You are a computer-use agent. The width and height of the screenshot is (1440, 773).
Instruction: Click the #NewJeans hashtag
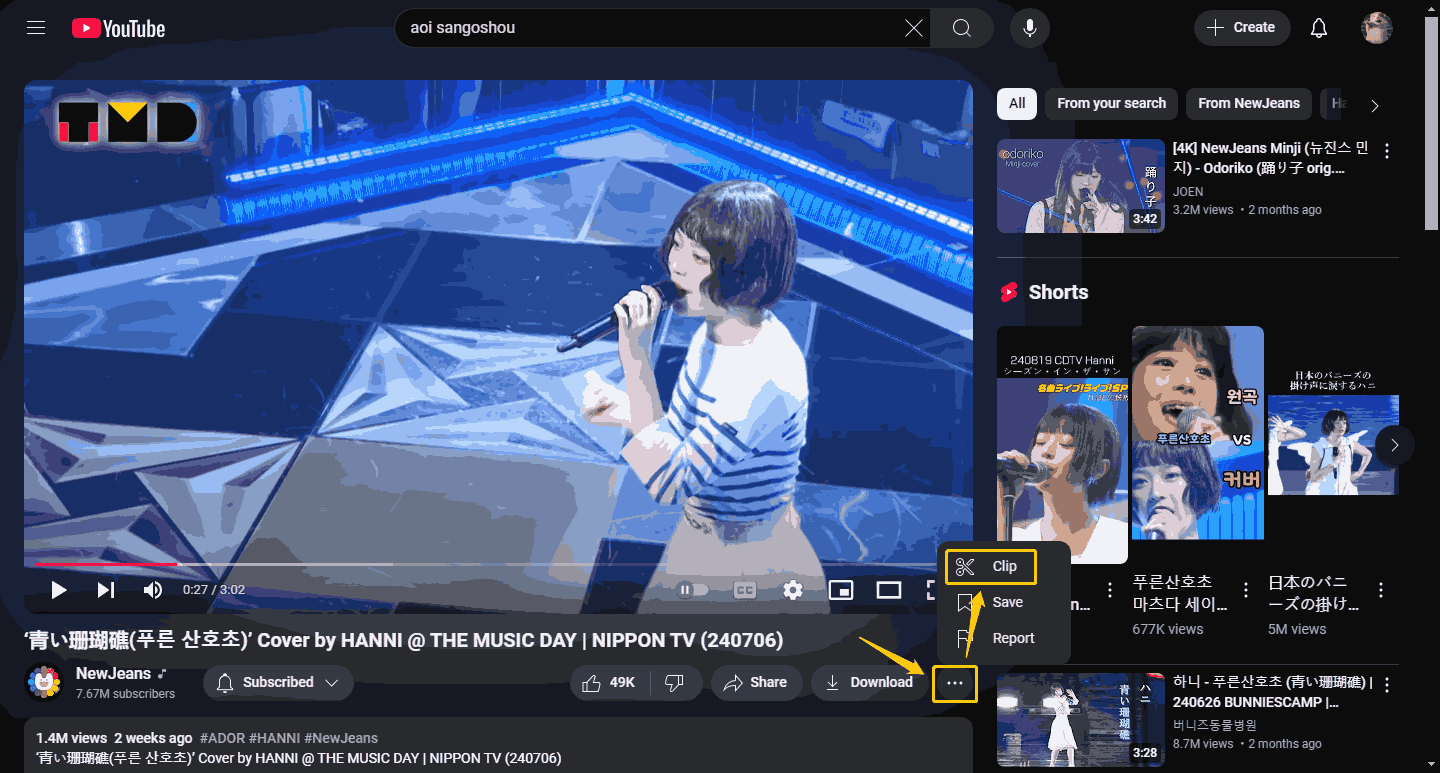click(x=341, y=738)
